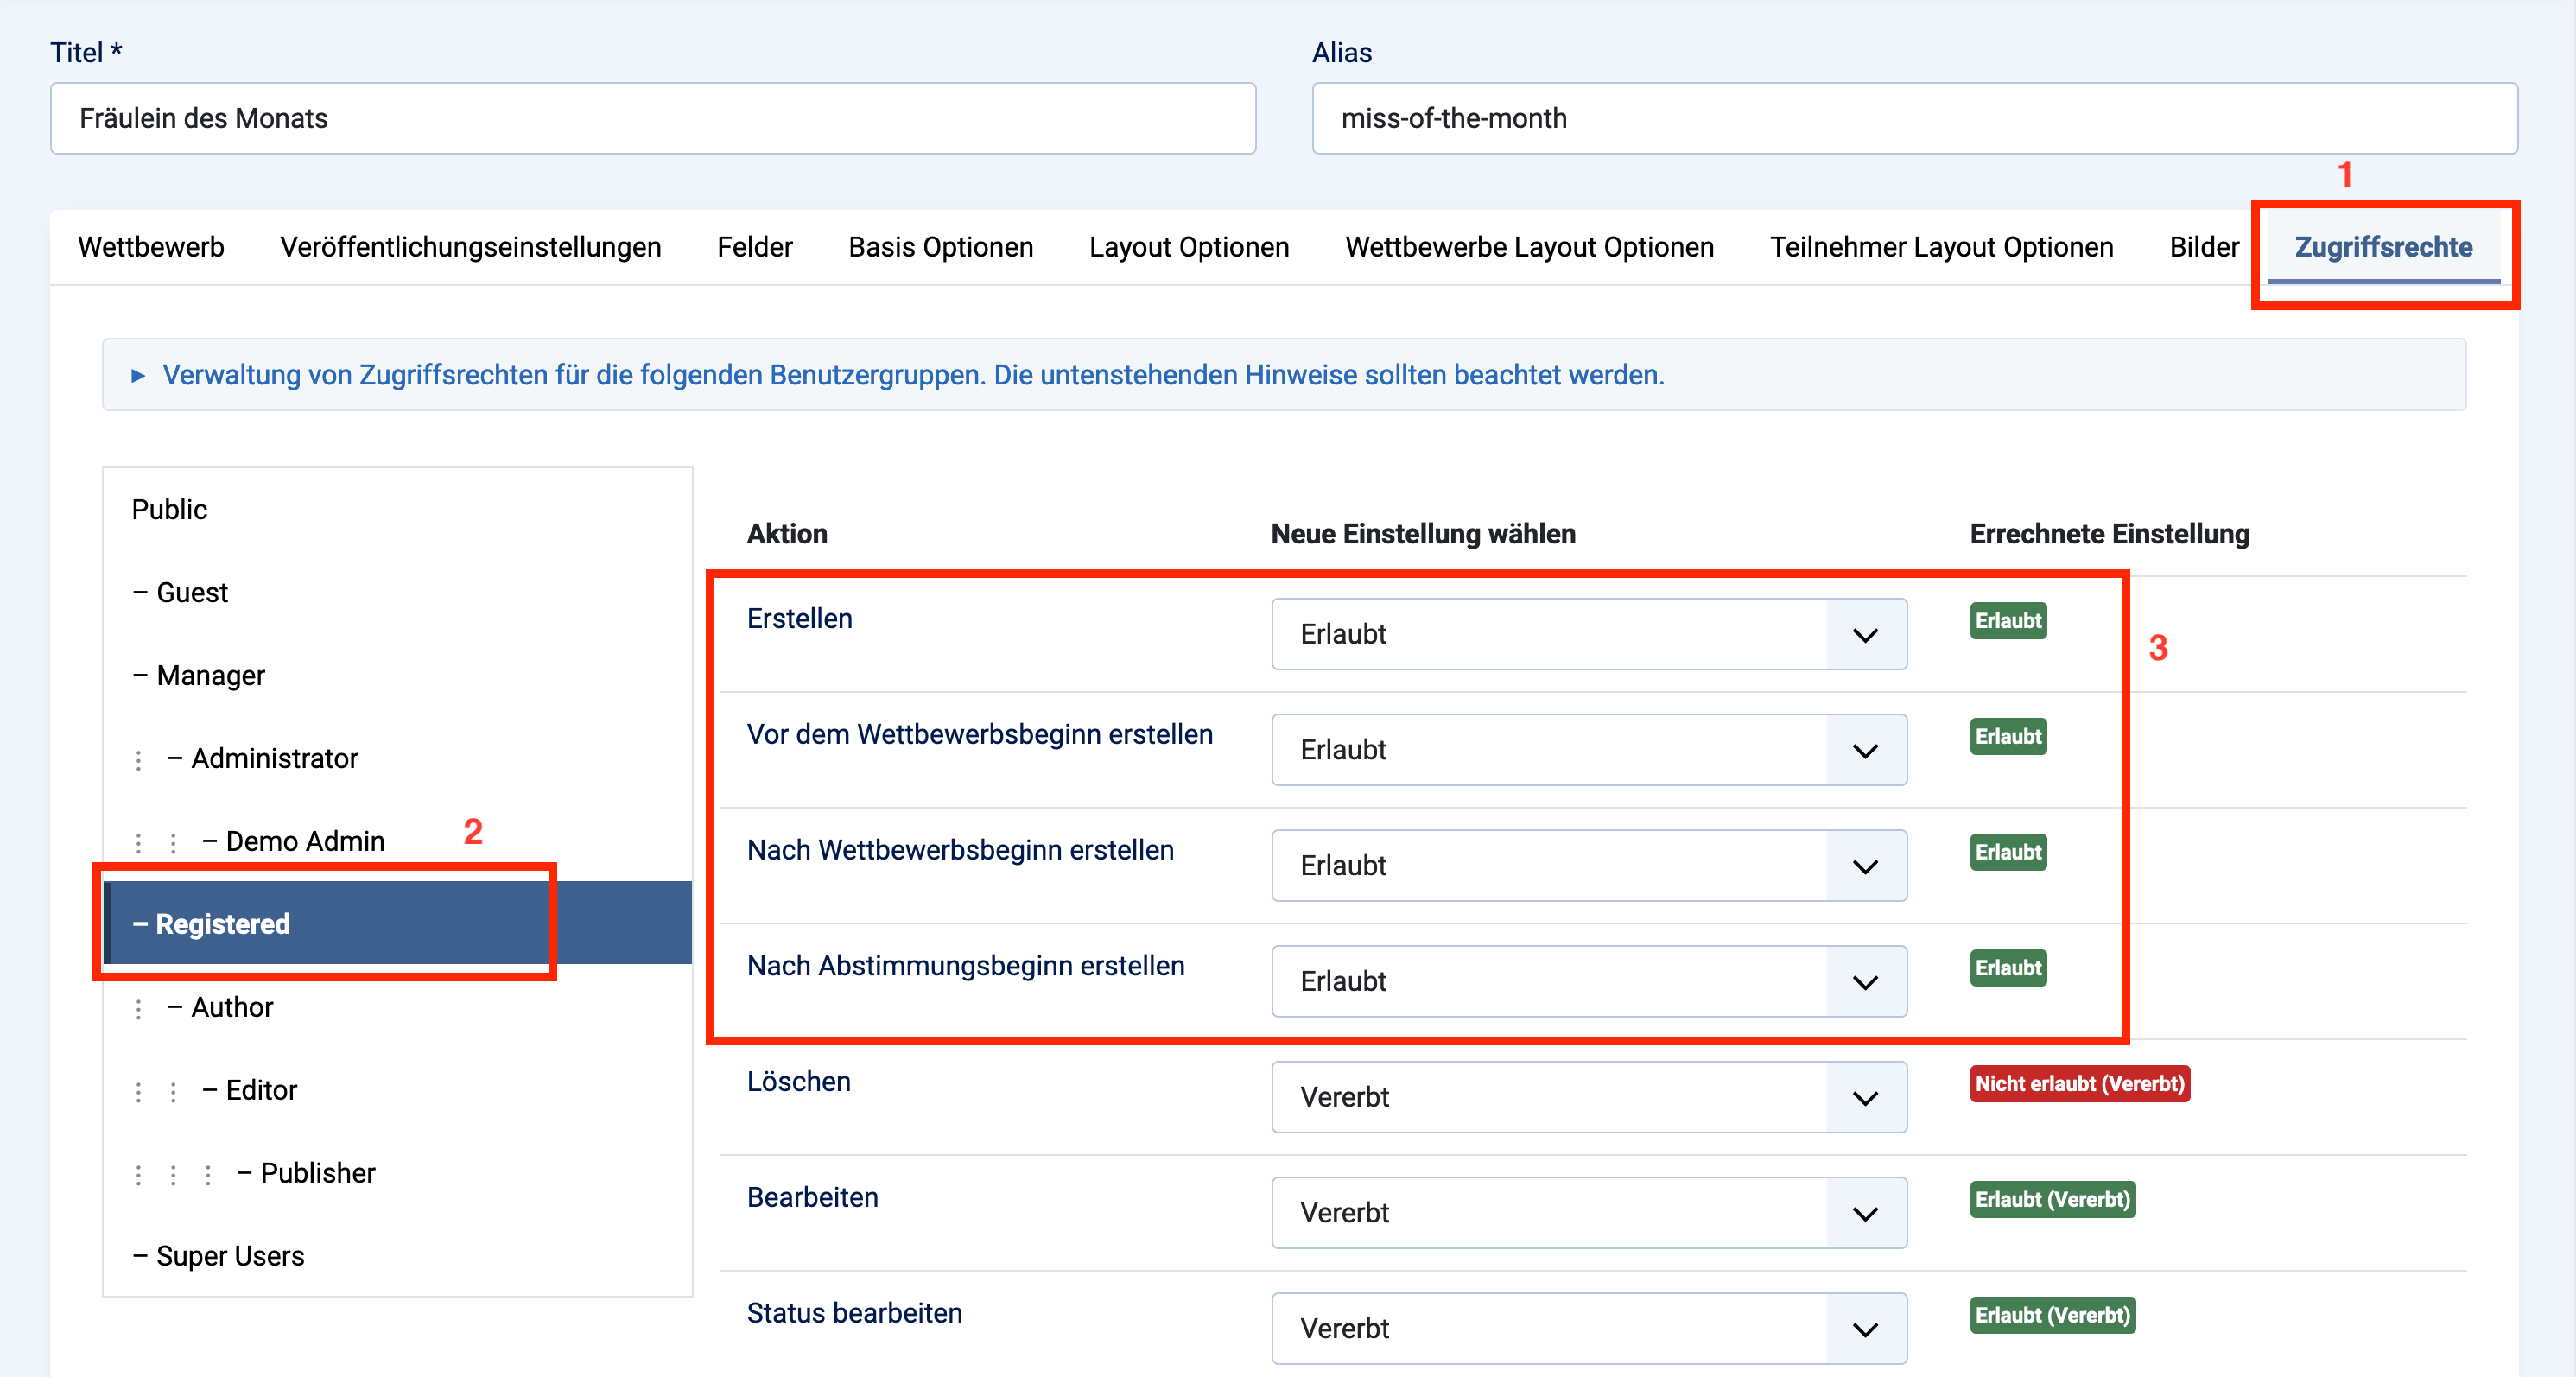Click into the Alias input field
This screenshot has height=1377, width=2576.
pyautogui.click(x=1913, y=119)
